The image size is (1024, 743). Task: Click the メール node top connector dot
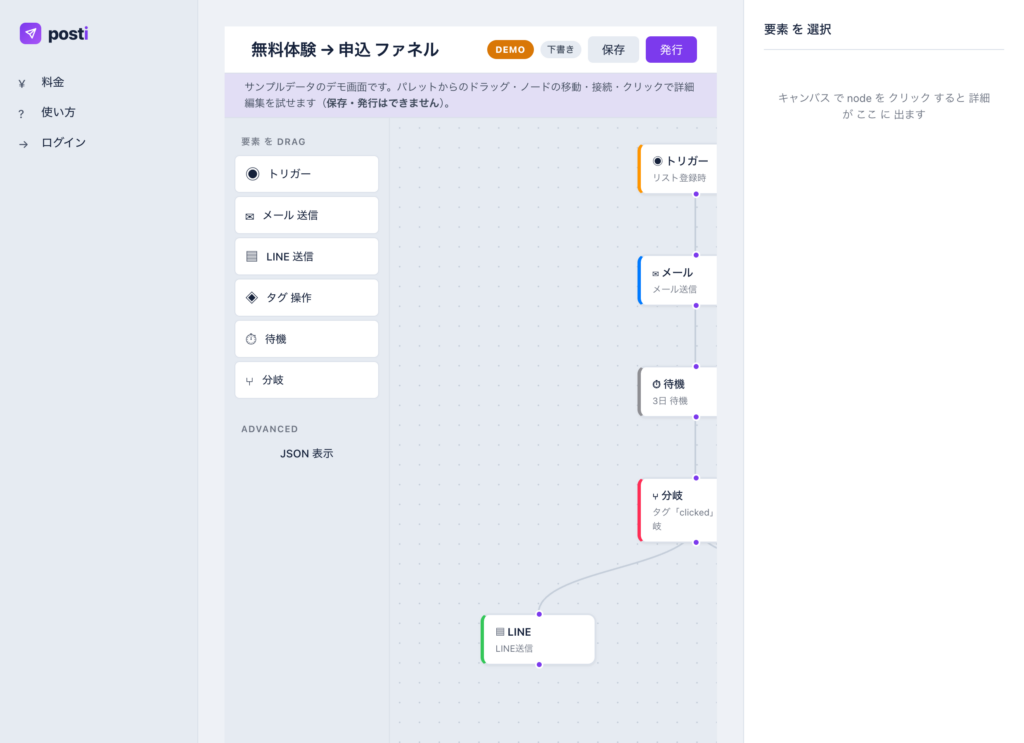(696, 255)
